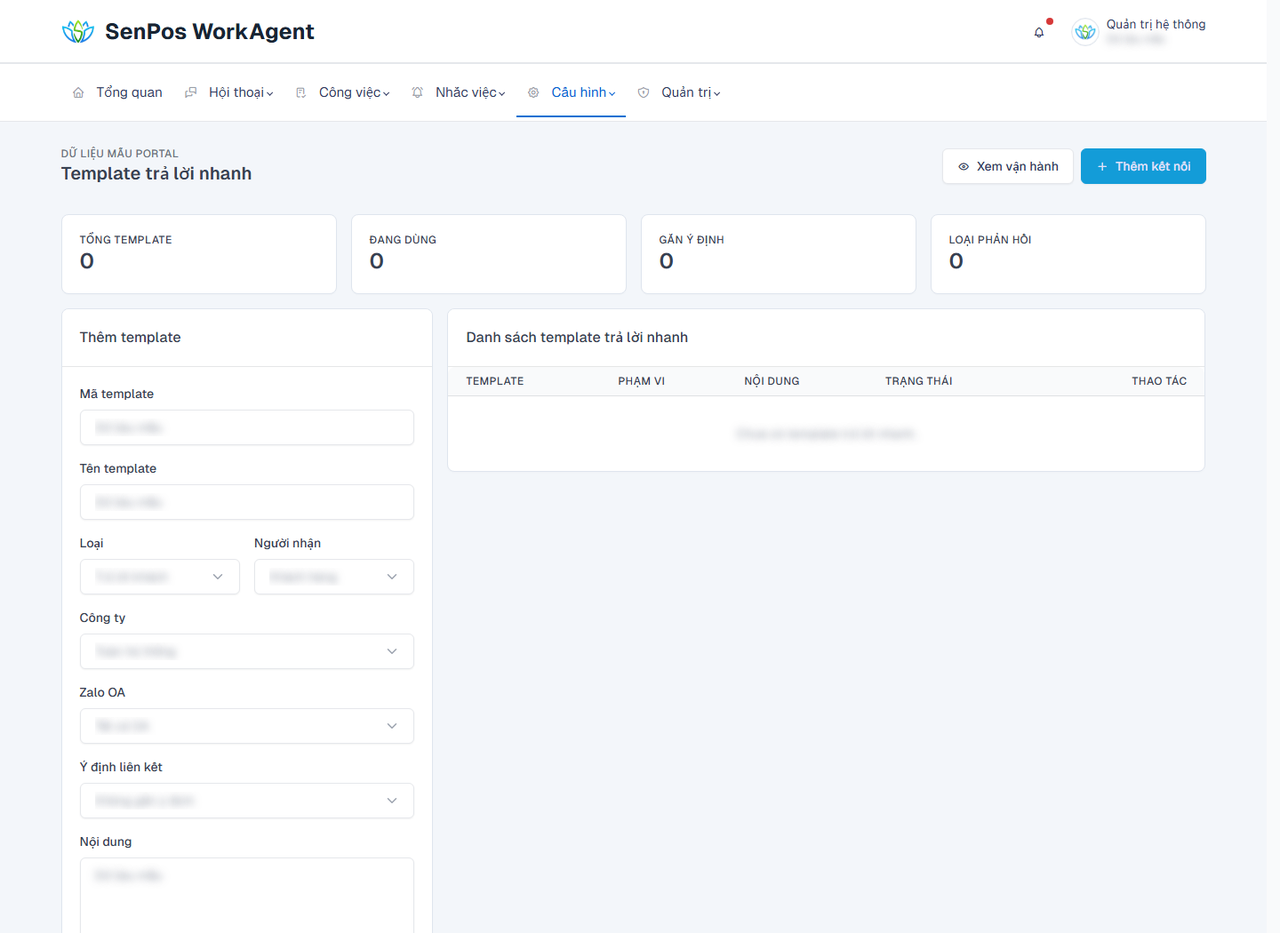Image resolution: width=1280 pixels, height=933 pixels.
Task: Open the notification bell
Action: (x=1039, y=32)
